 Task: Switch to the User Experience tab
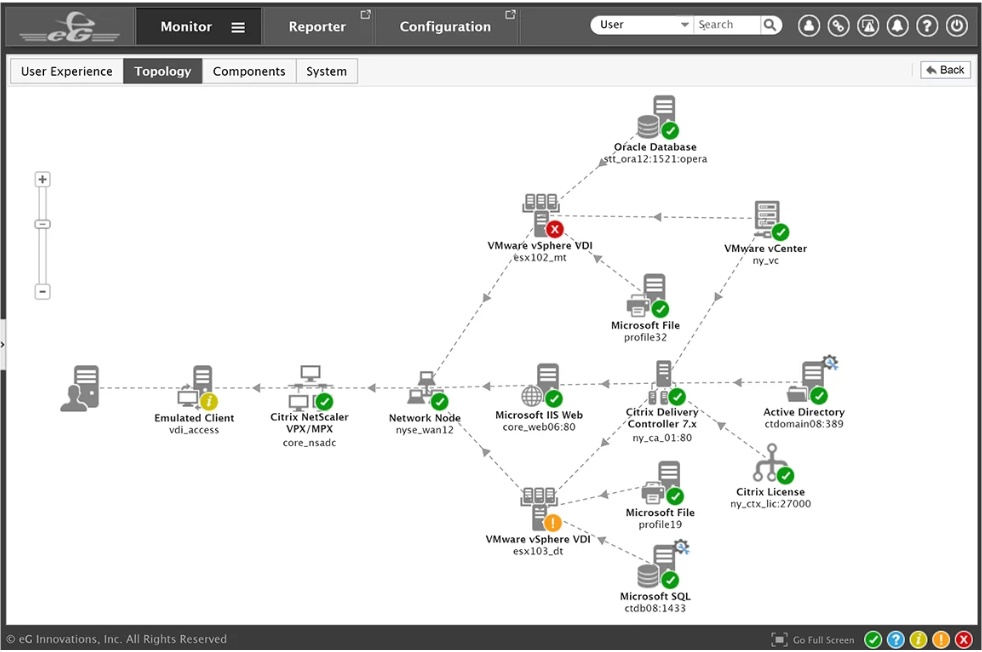(67, 71)
